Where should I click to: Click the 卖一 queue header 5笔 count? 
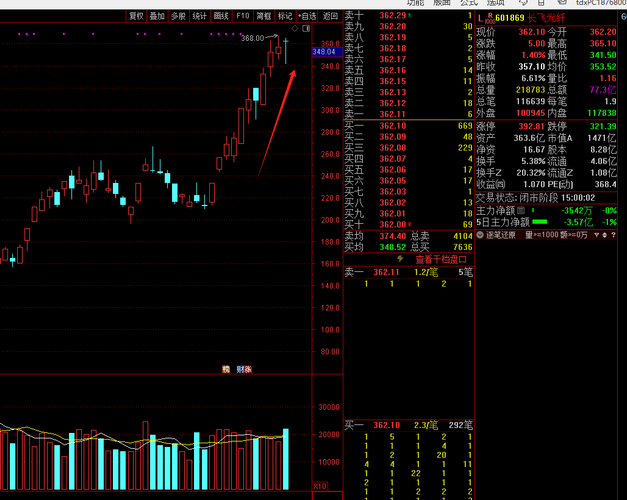point(465,272)
